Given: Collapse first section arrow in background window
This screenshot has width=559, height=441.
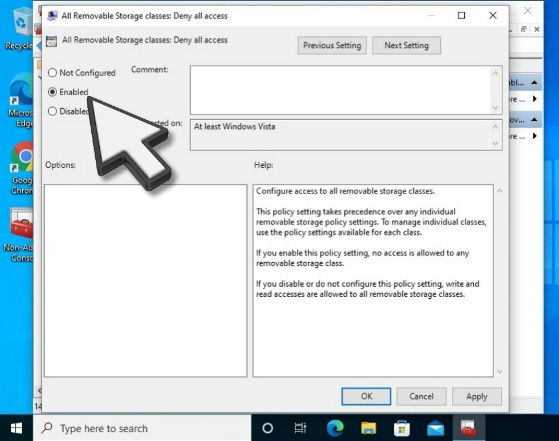Looking at the screenshot, I should click(x=534, y=82).
